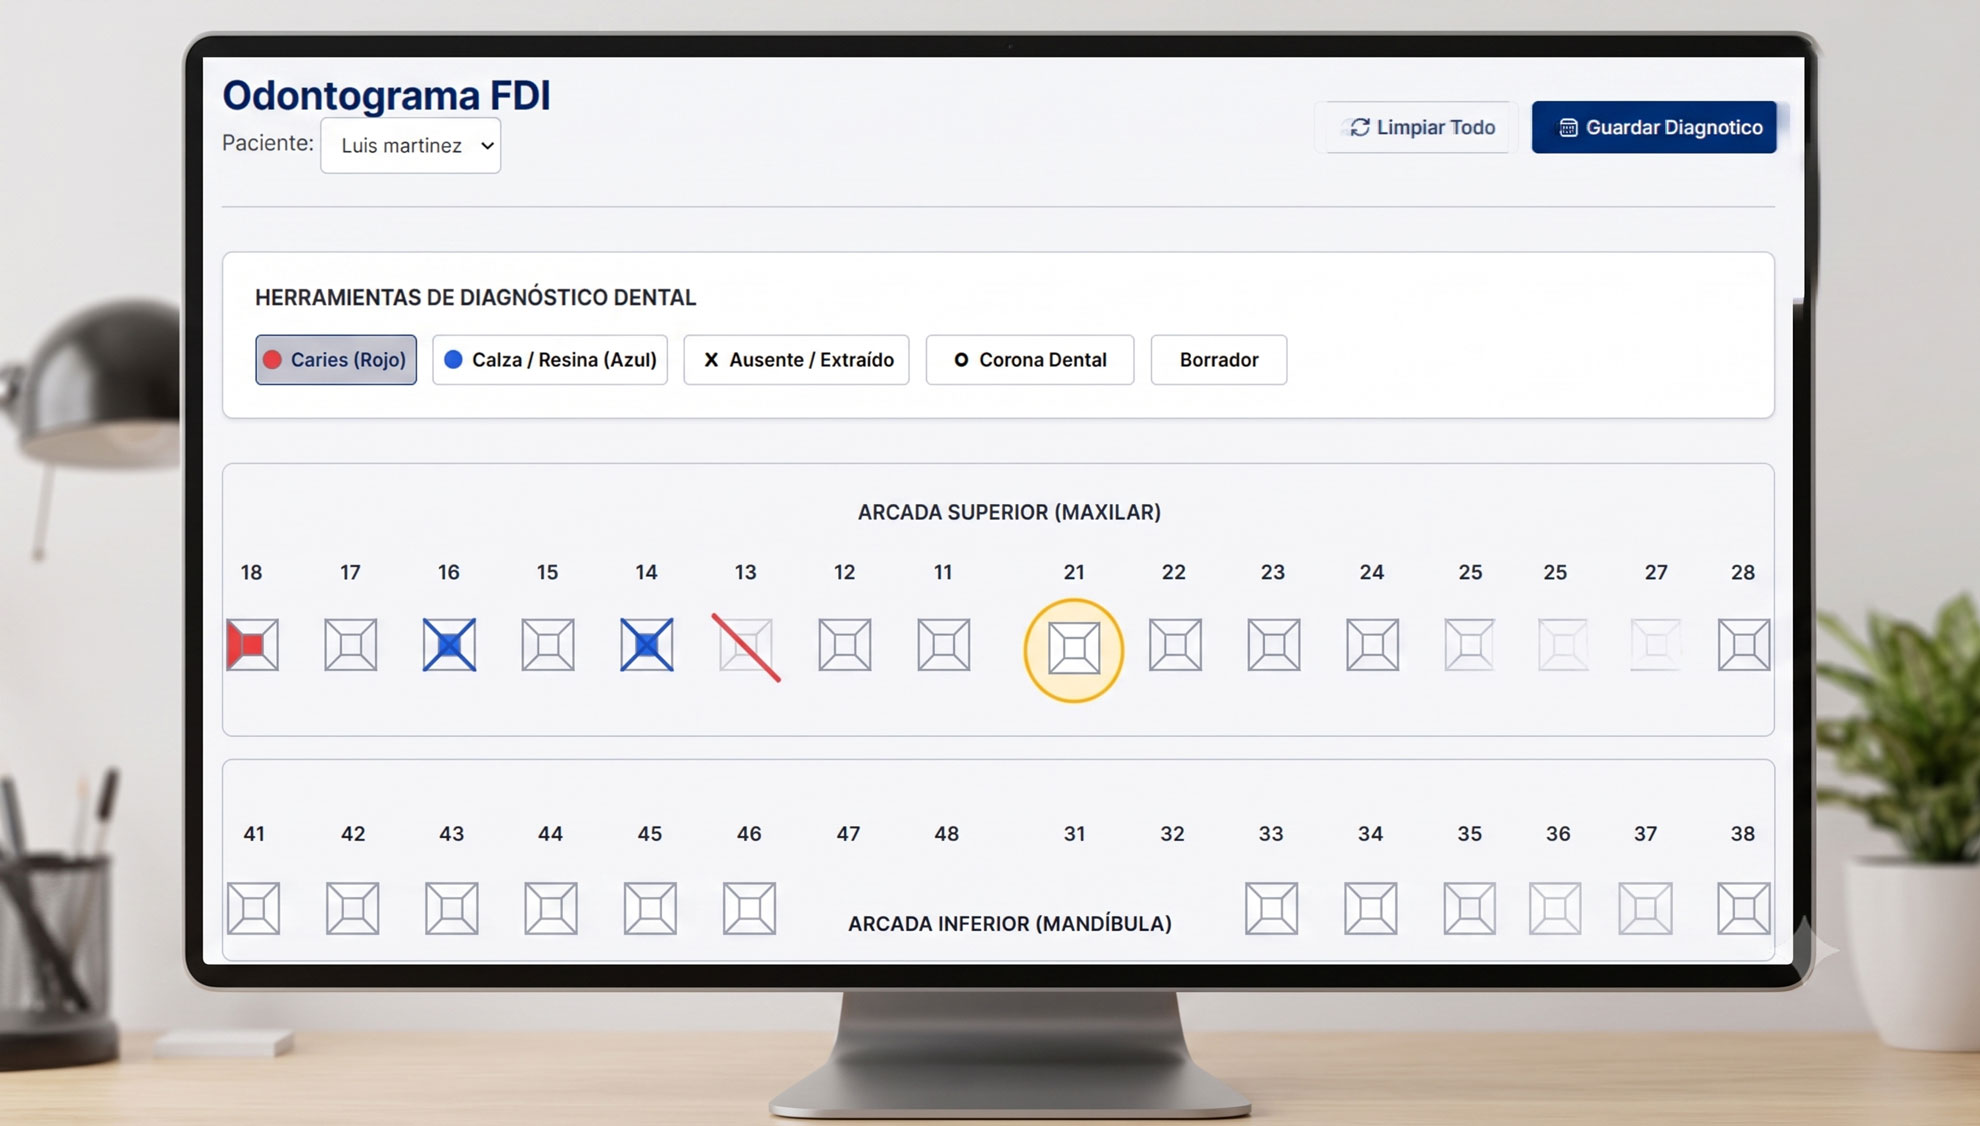The height and width of the screenshot is (1126, 1980).
Task: Open the Paciente dropdown showing Luis martinez
Action: [x=411, y=146]
